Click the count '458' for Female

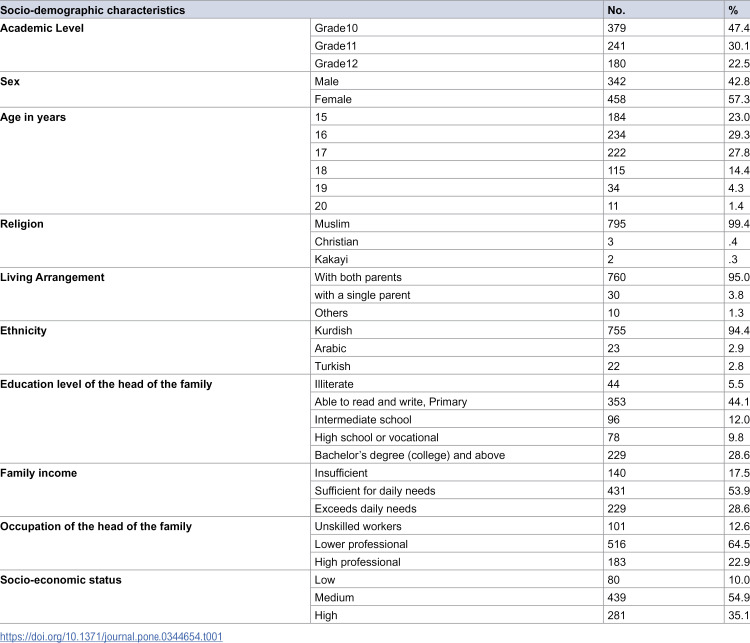[x=617, y=99]
